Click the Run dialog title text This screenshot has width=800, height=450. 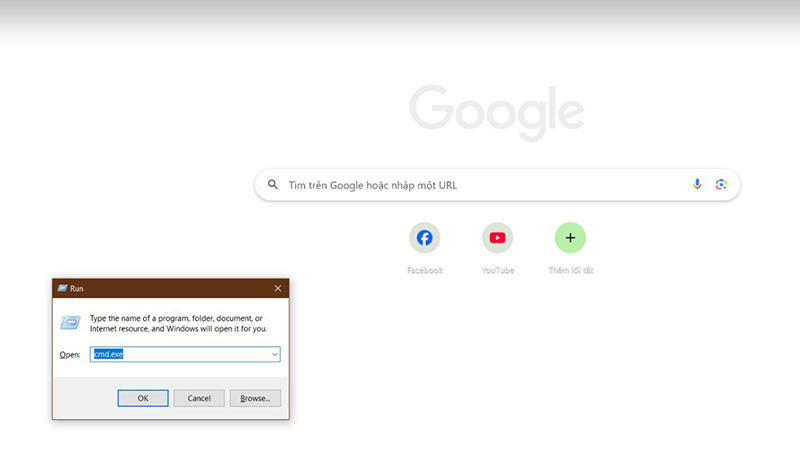point(77,288)
